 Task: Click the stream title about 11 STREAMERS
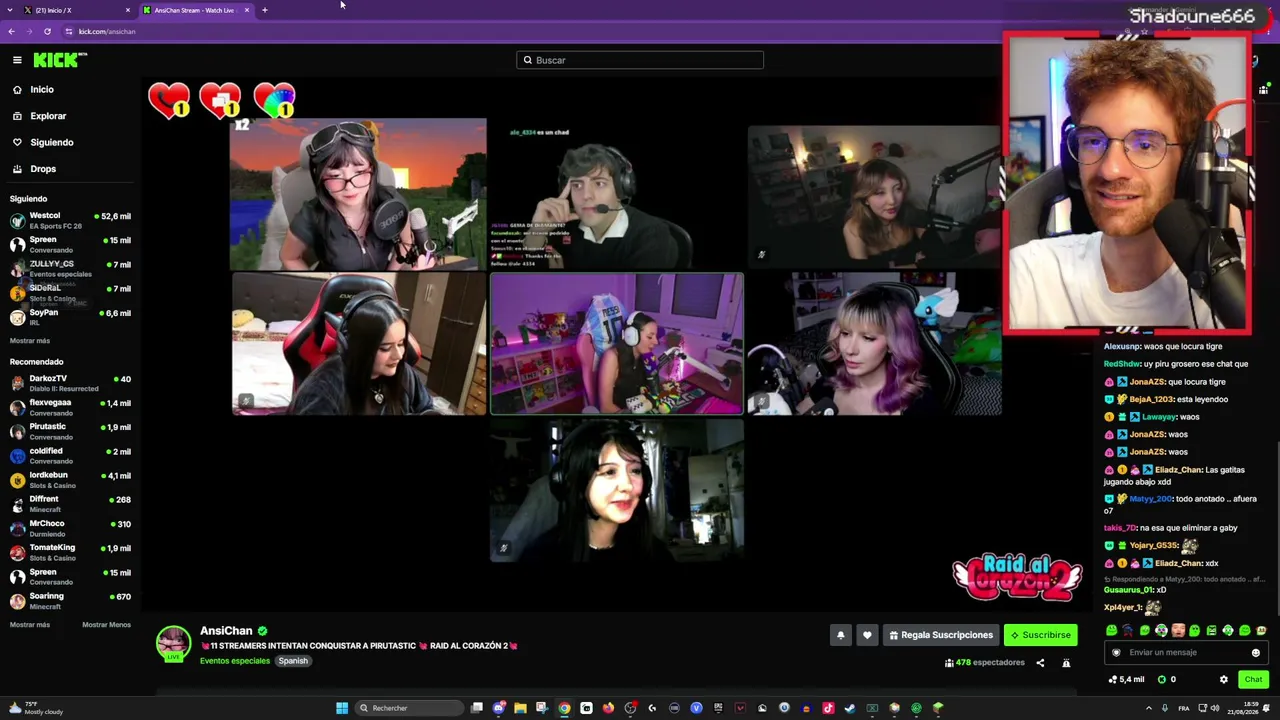pos(359,646)
